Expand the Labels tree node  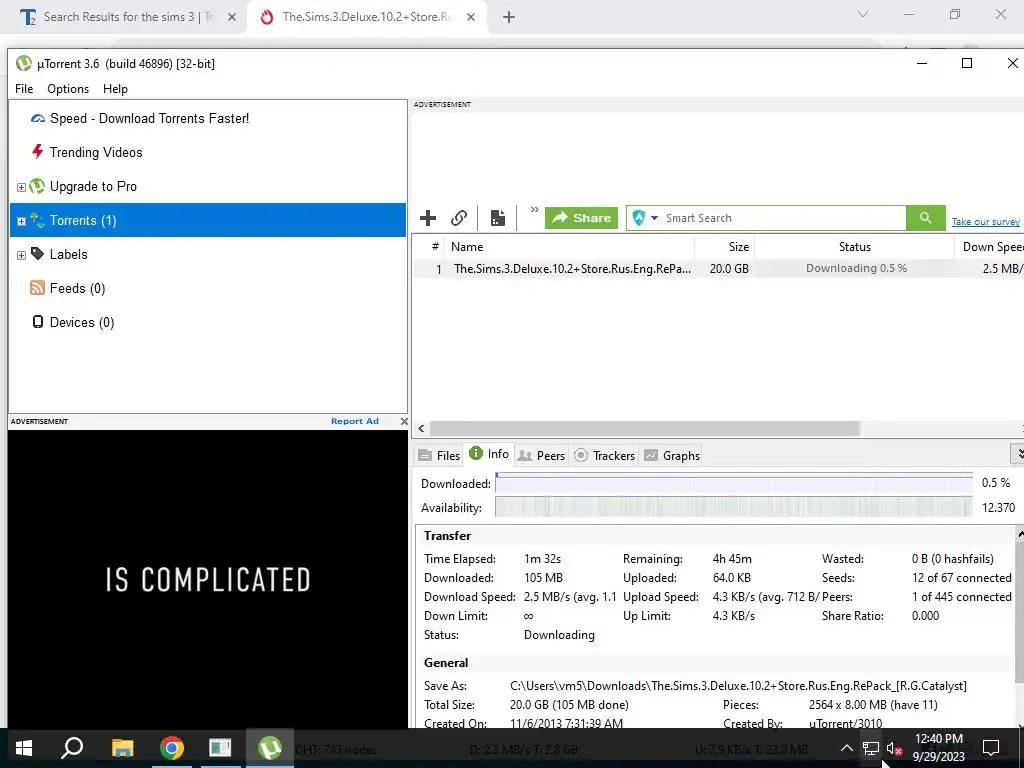21,255
